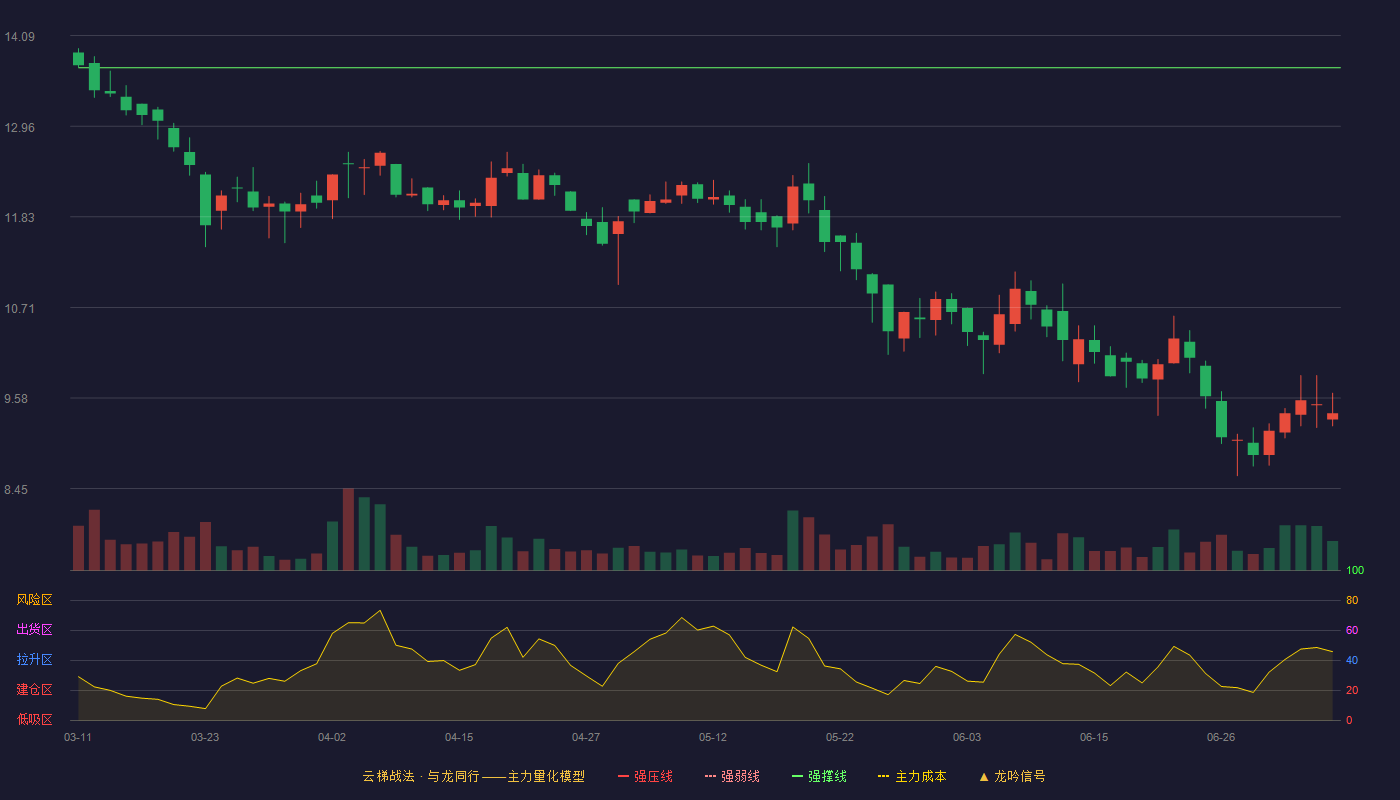This screenshot has width=1400, height=800.
Task: Click the 低吸区 zone label
Action: pos(34,719)
